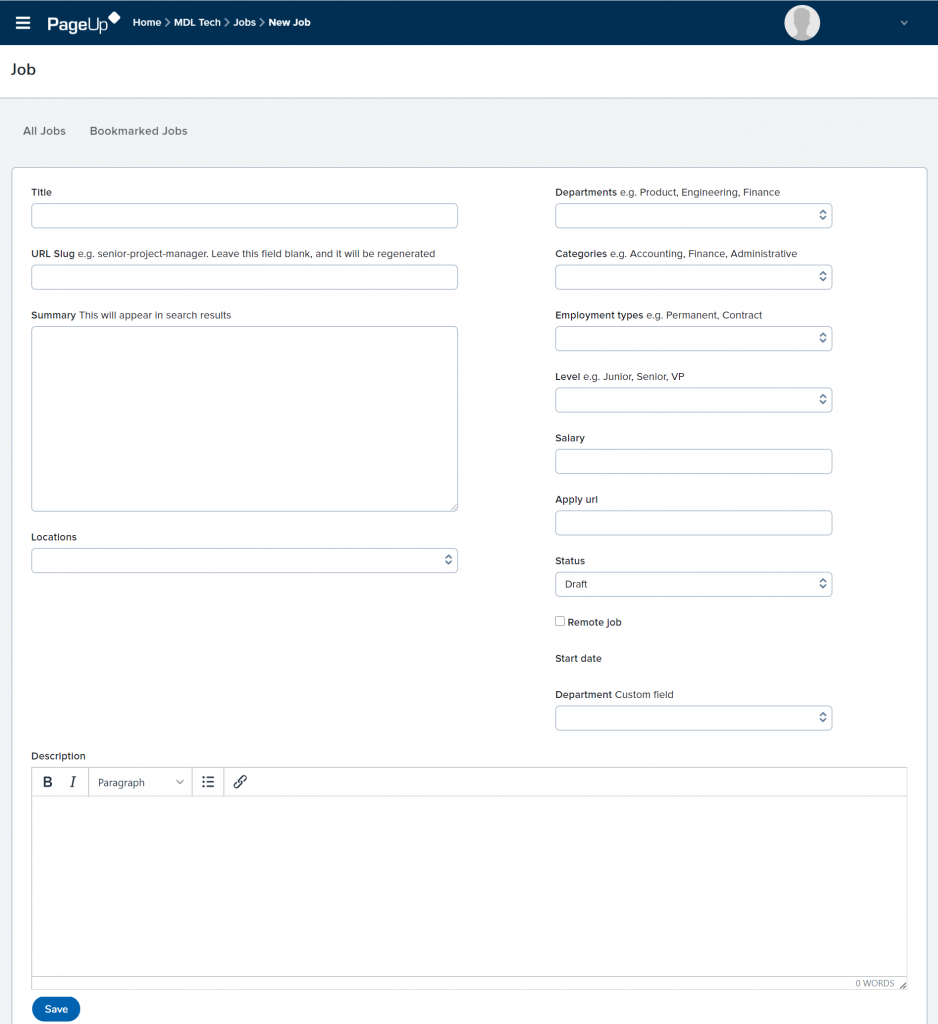Grab the Description editor resize handle
Screen dimensions: 938x1024
click(x=903, y=985)
